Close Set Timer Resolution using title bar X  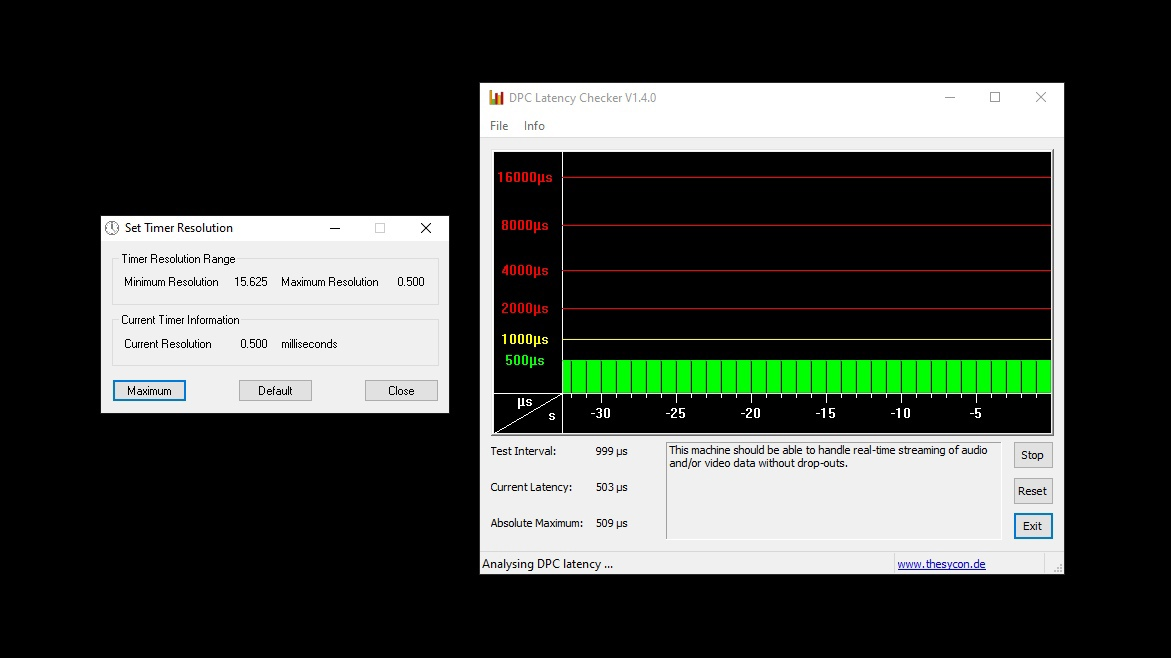tap(426, 228)
